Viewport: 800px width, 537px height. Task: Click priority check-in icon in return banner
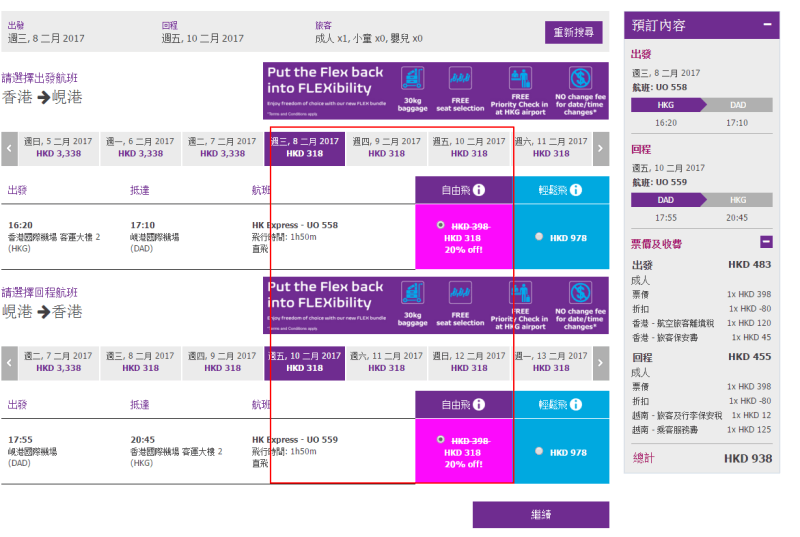coord(520,293)
